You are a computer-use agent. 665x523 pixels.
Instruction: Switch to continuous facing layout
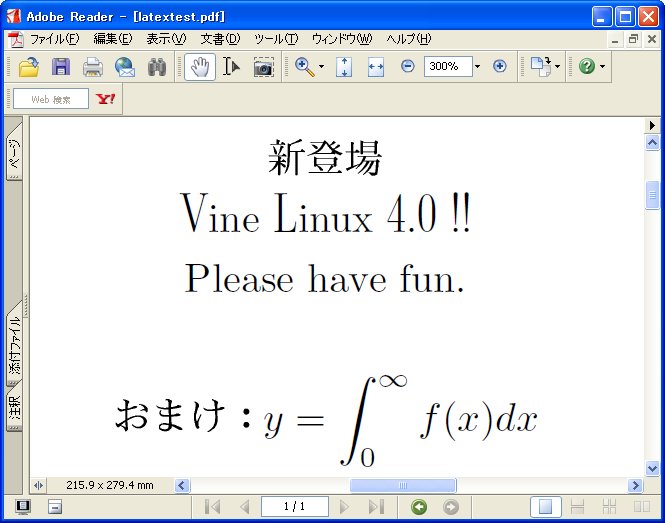pyautogui.click(x=609, y=506)
